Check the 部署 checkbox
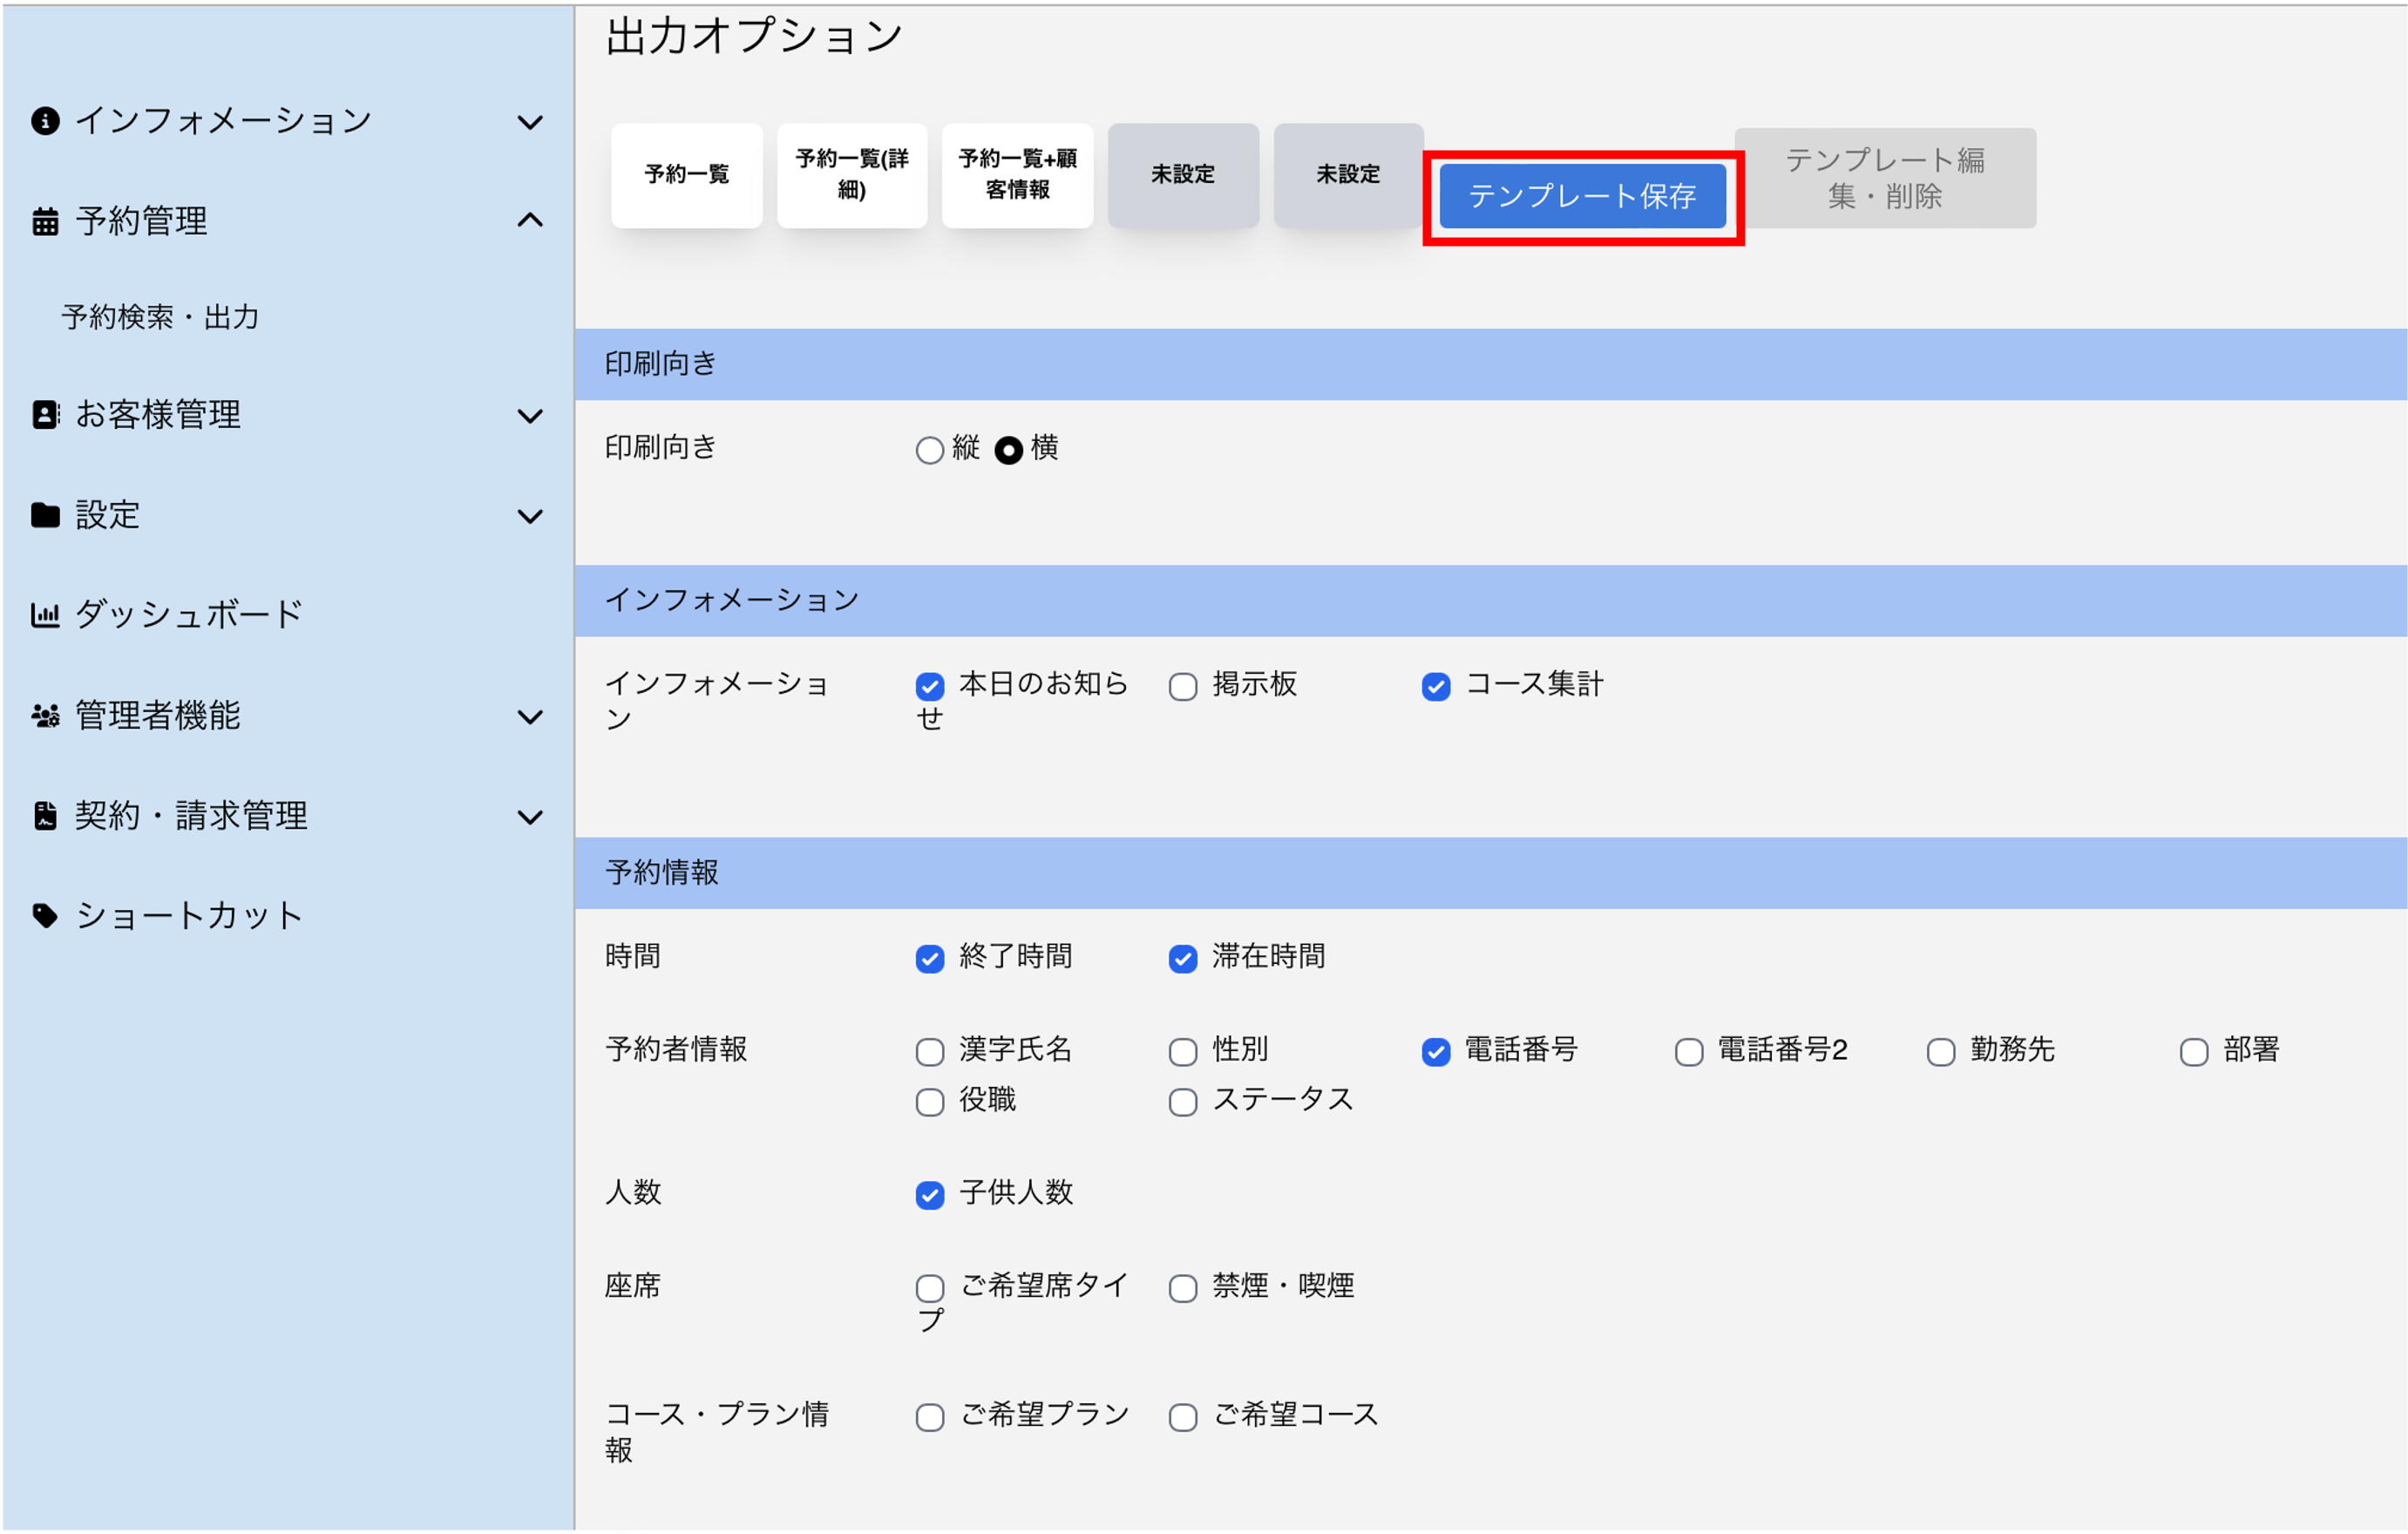The image size is (2408, 1534). coord(2195,1053)
